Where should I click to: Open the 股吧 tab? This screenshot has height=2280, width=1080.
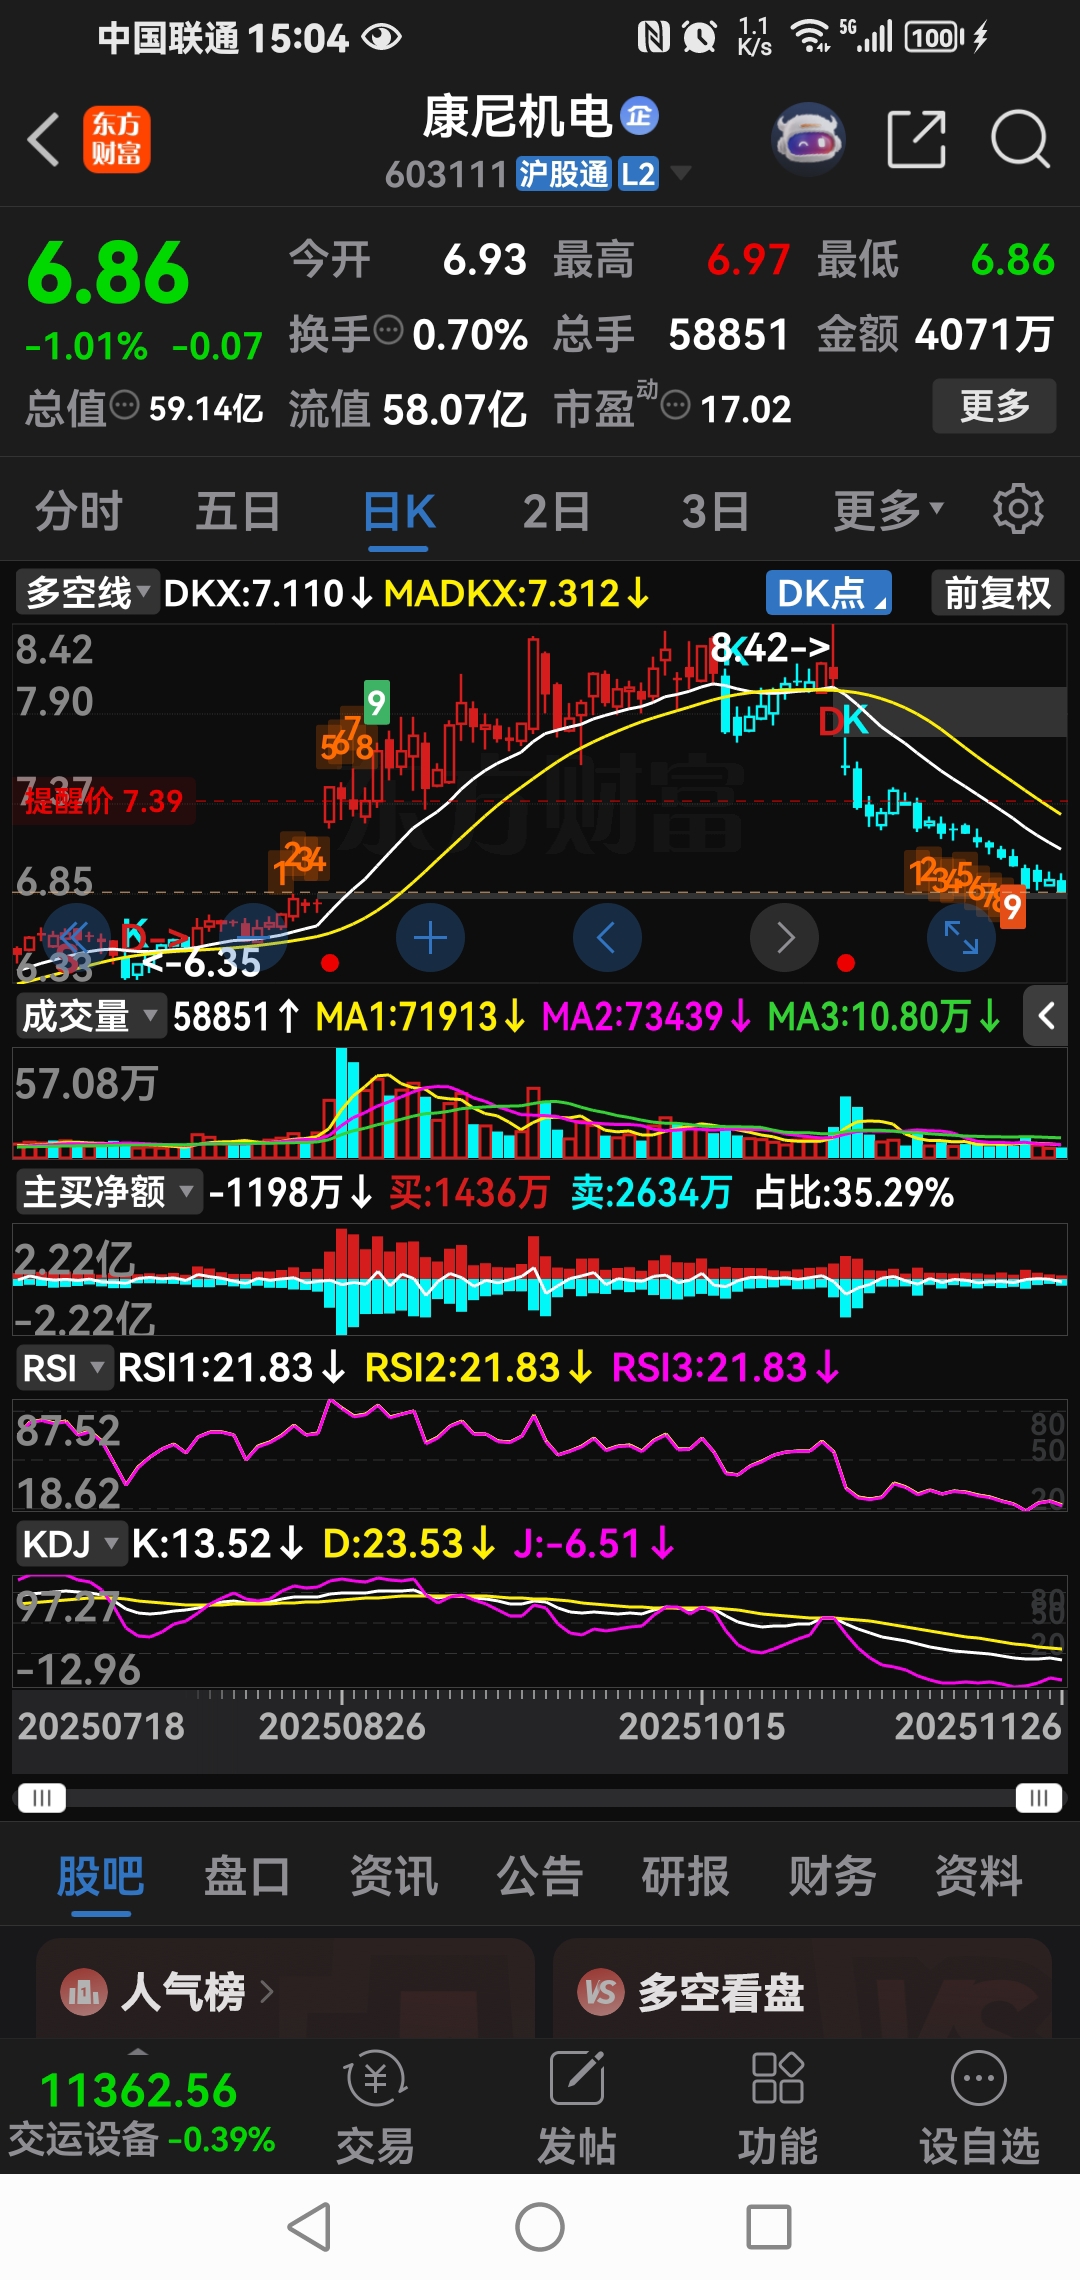point(101,1876)
